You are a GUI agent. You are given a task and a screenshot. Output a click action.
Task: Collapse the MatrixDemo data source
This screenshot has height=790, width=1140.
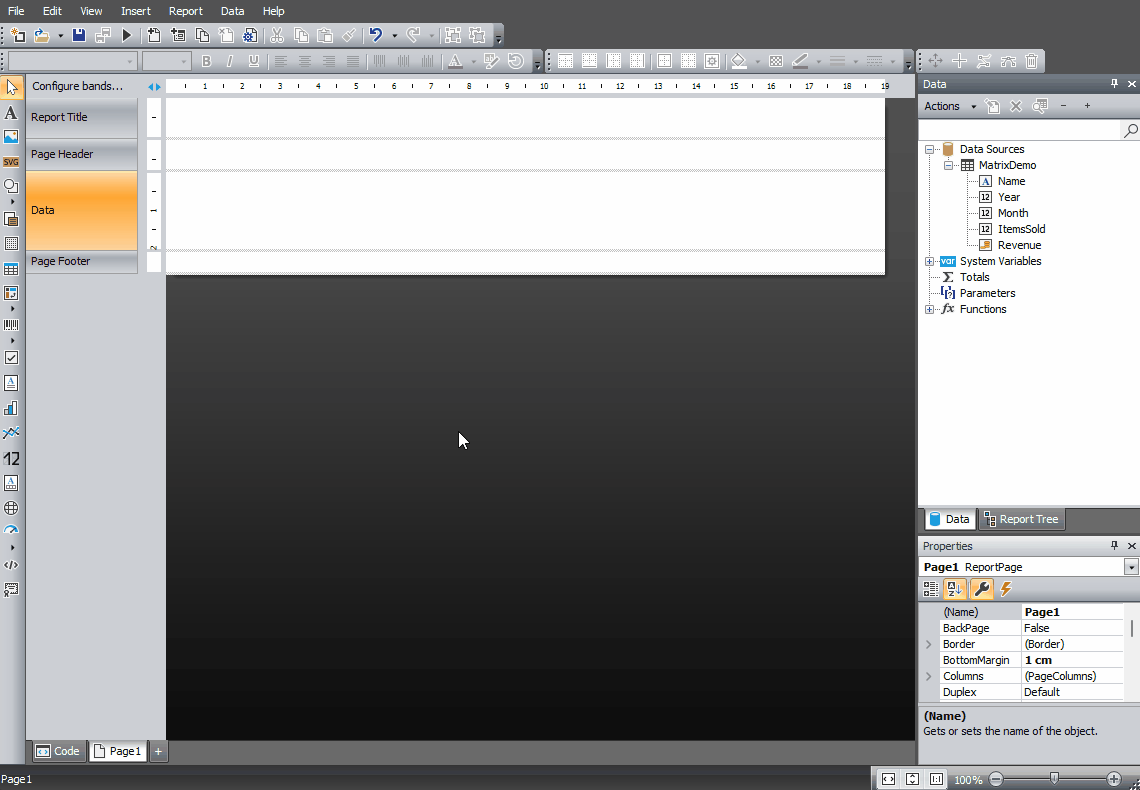pos(949,166)
